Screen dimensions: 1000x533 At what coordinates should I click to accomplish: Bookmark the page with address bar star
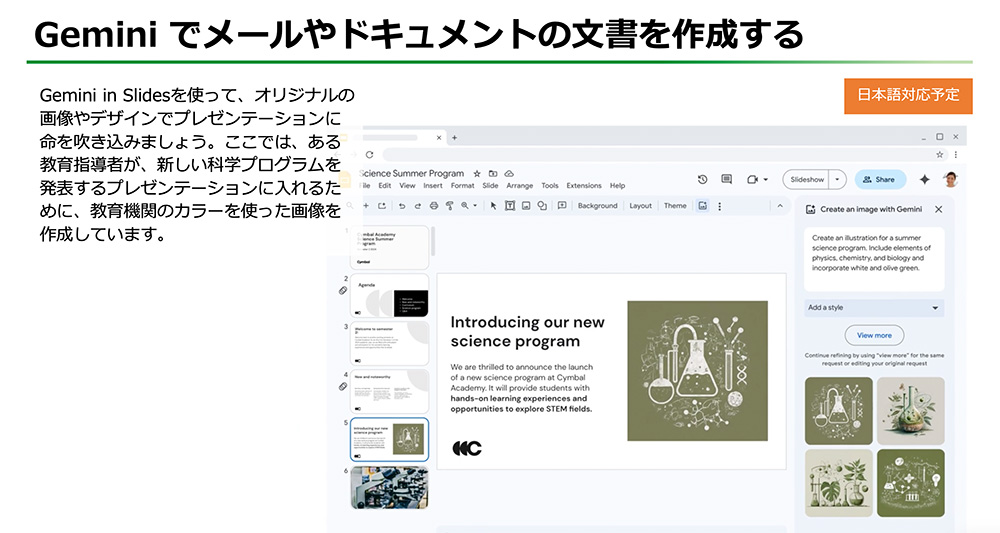[939, 154]
